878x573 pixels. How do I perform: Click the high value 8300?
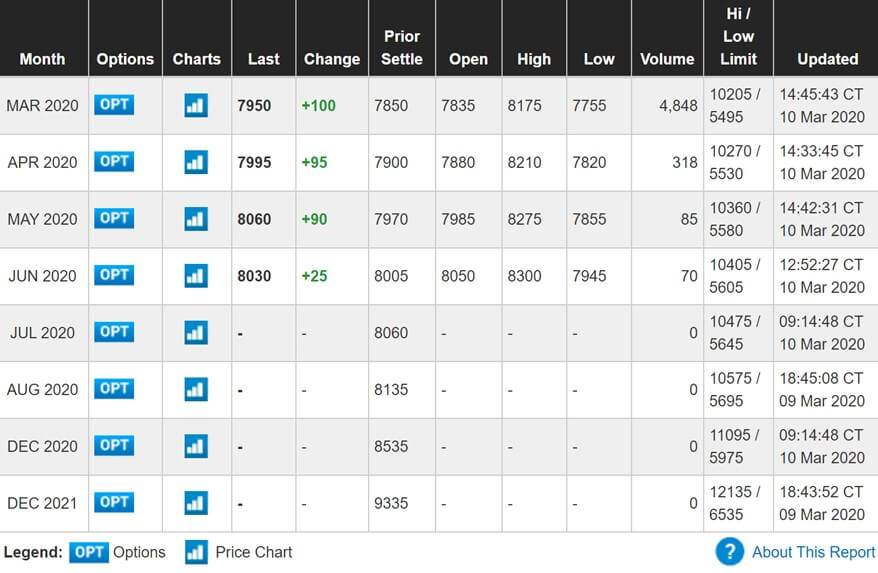pos(524,276)
